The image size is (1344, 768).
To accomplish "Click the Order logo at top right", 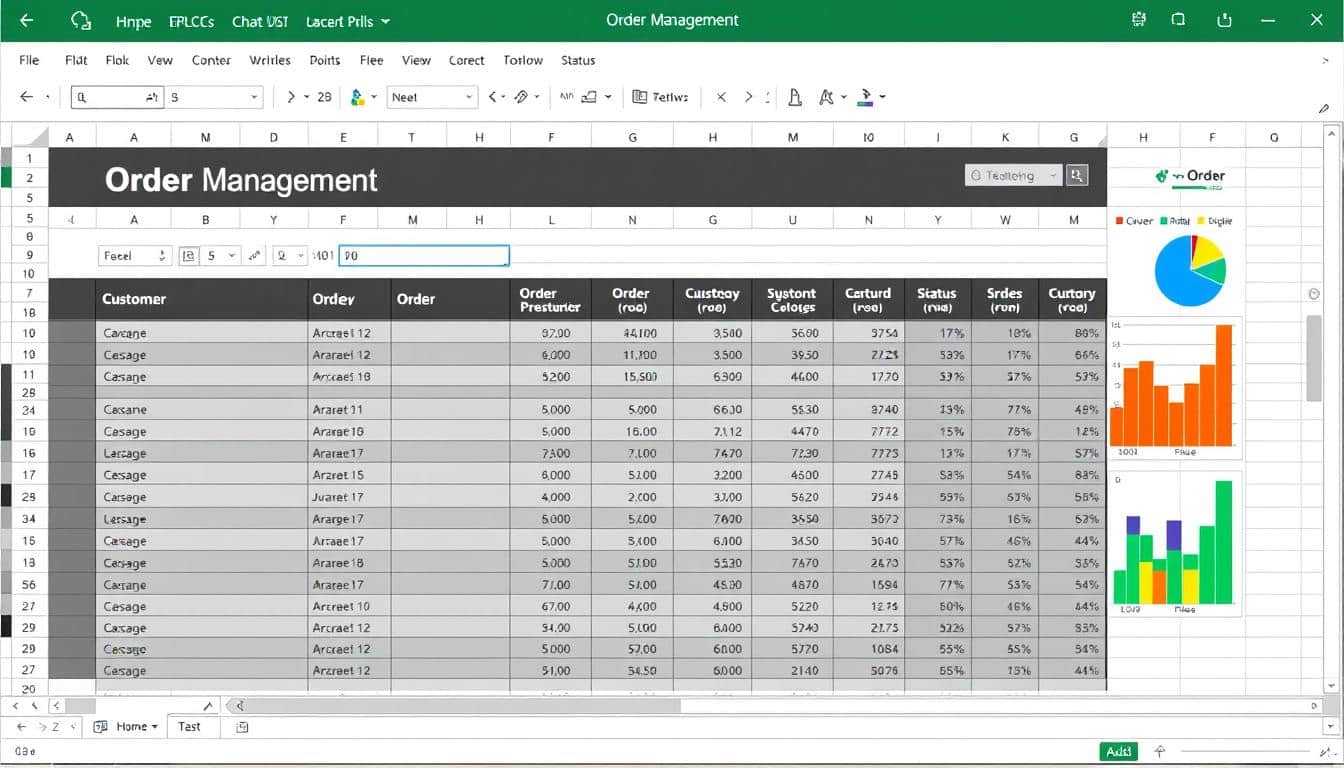I will coord(1190,177).
